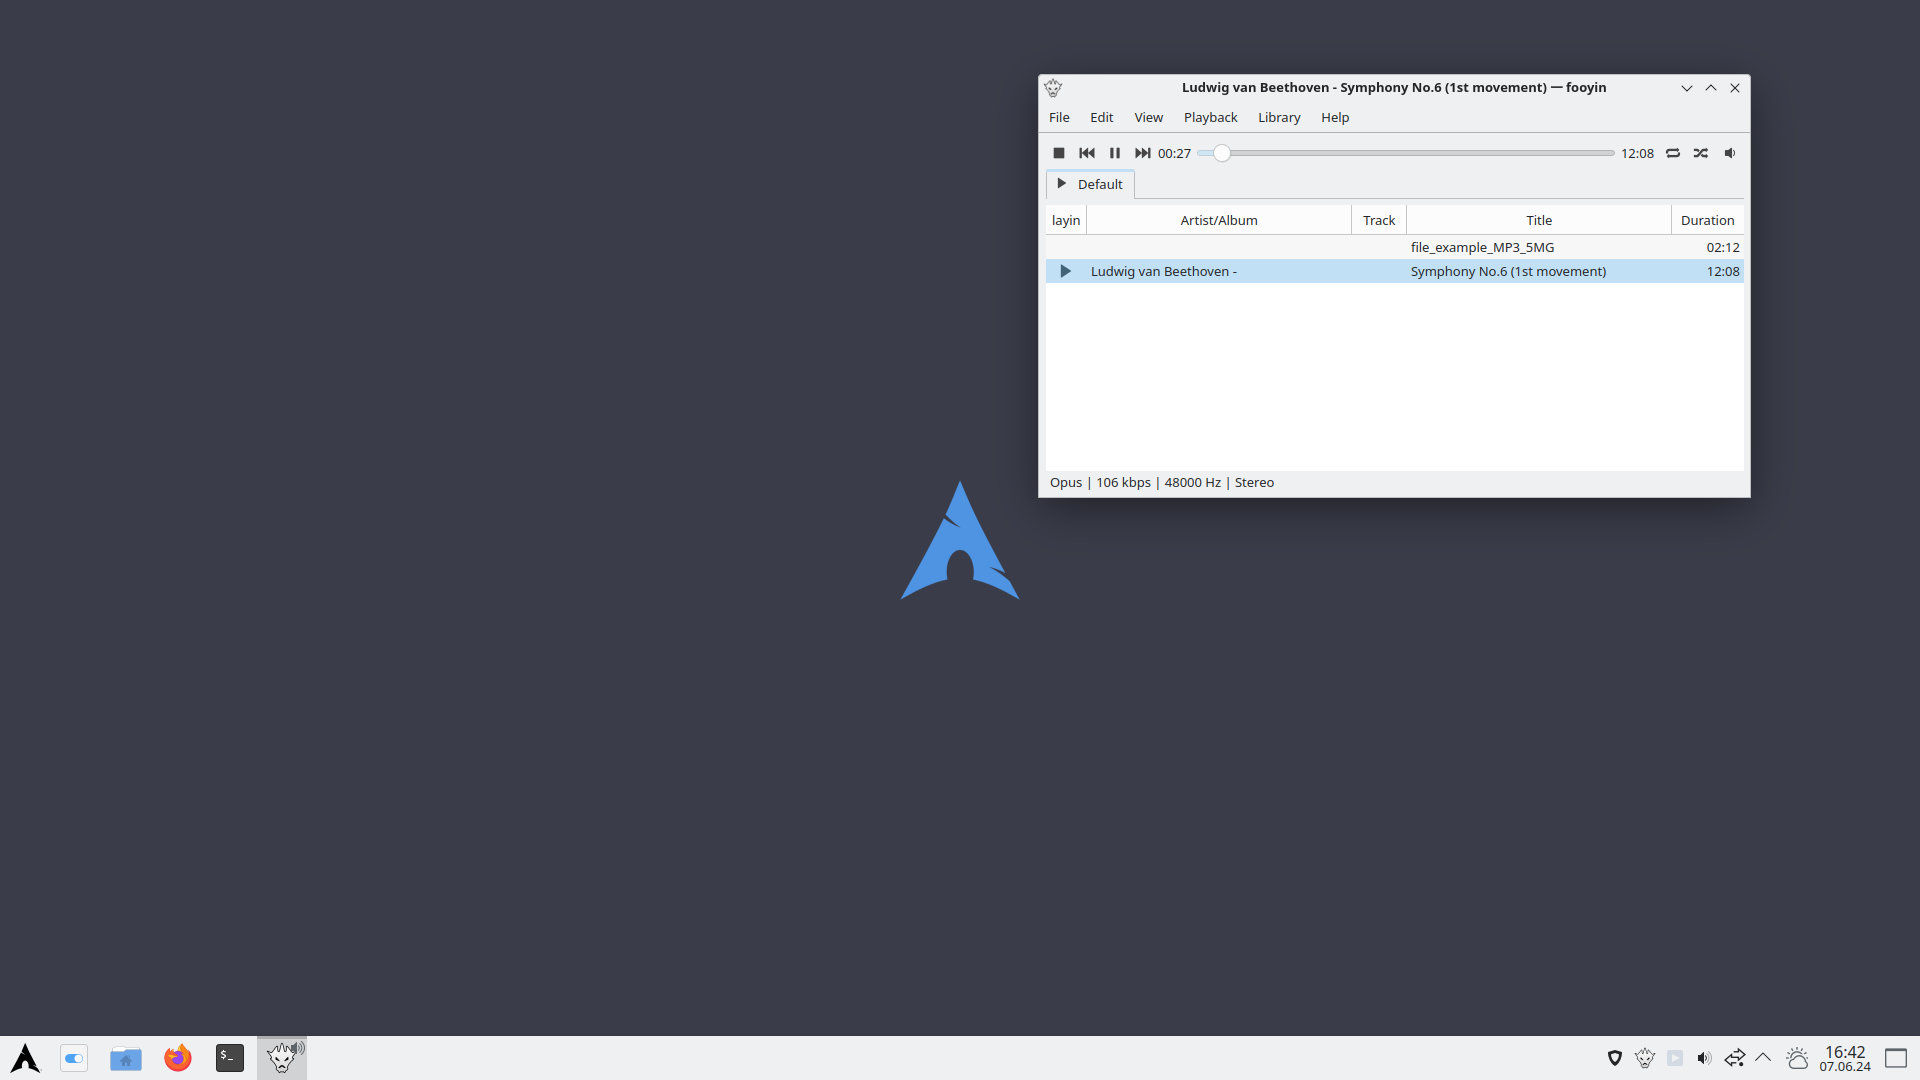Stop playback with the stop button

[x=1059, y=153]
